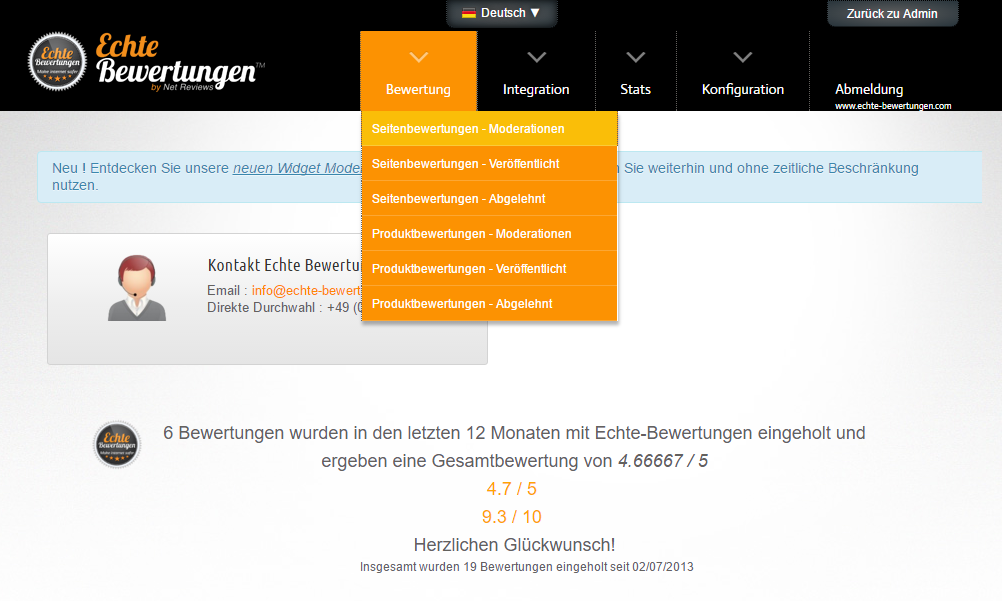Image resolution: width=1002 pixels, height=601 pixels.
Task: Click the Herzlichen Glückwunsch! text
Action: (x=514, y=545)
